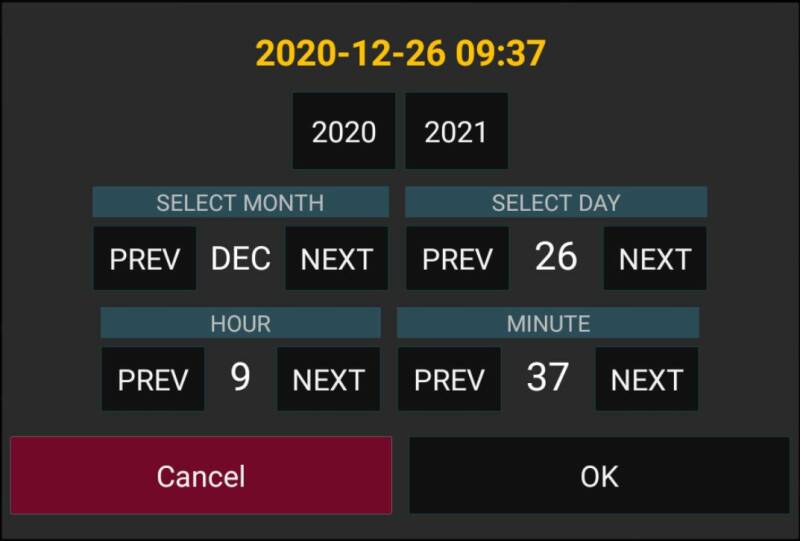The width and height of the screenshot is (800, 541).
Task: Click the MINUTE section header
Action: [548, 324]
